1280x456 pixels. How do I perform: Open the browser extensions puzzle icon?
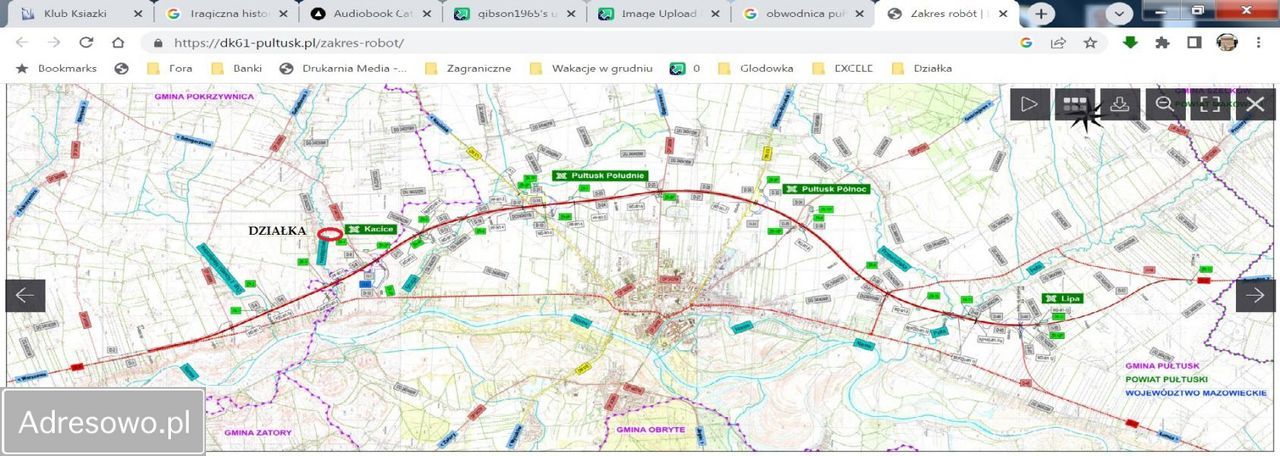click(1162, 43)
